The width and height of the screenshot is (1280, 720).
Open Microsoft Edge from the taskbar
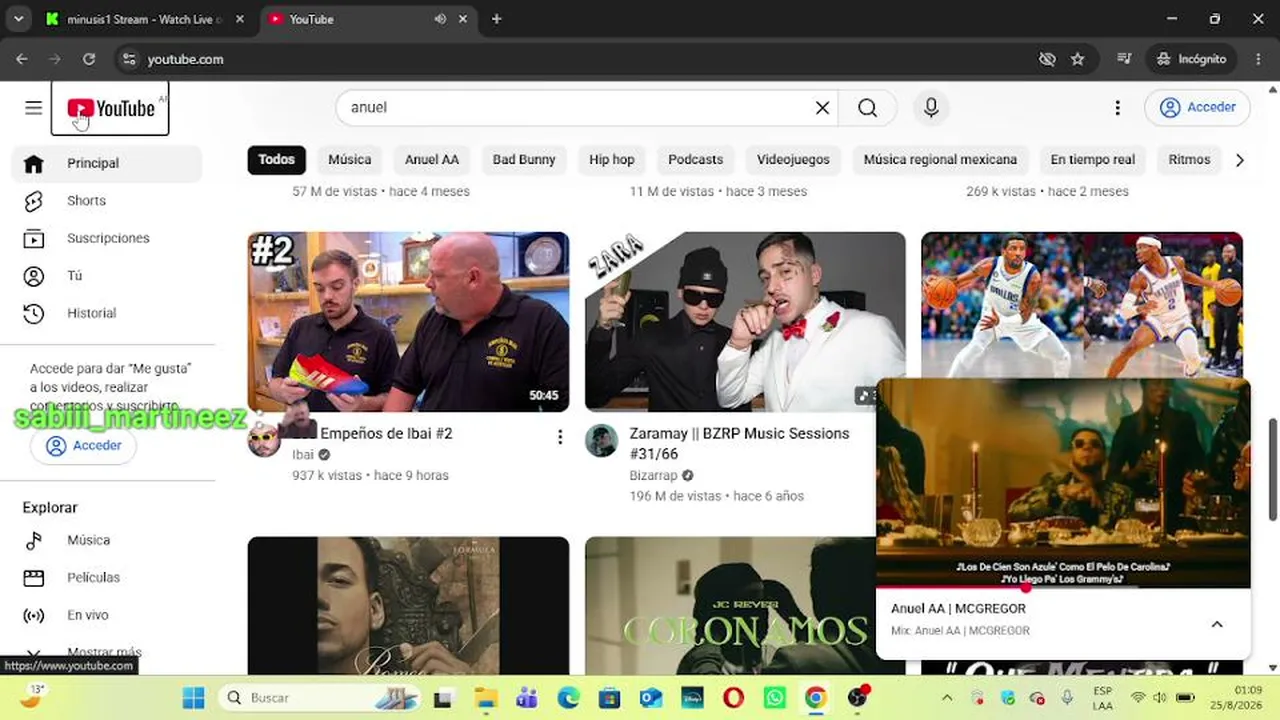568,697
